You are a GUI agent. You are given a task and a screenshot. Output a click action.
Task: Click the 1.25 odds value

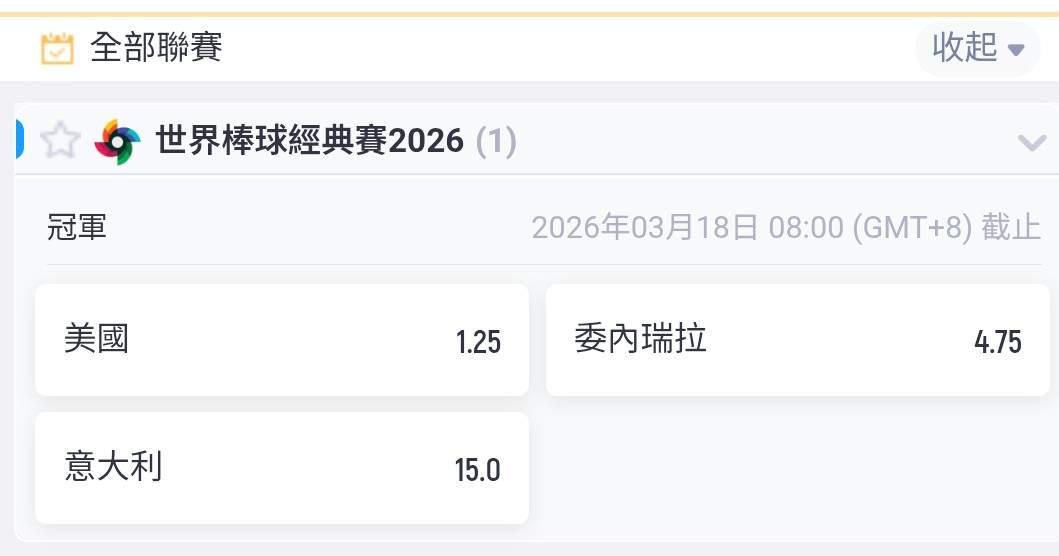click(478, 342)
